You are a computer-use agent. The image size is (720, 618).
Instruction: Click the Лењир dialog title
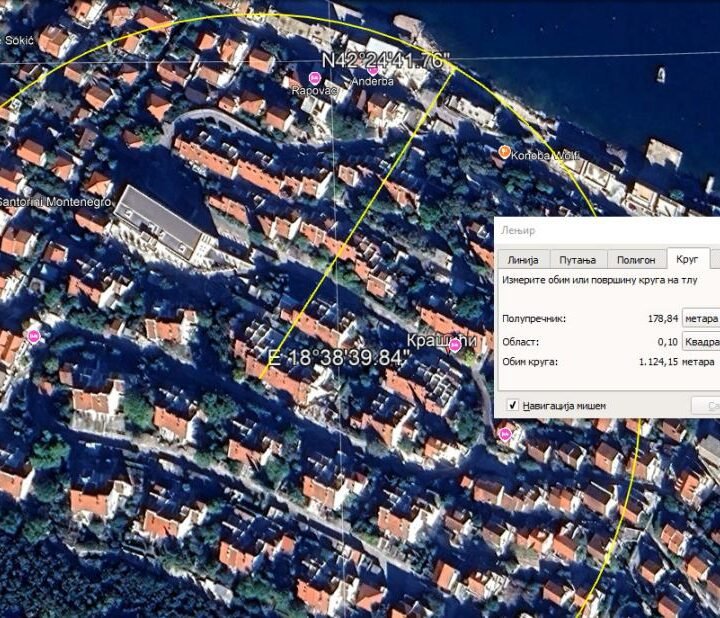(x=518, y=230)
